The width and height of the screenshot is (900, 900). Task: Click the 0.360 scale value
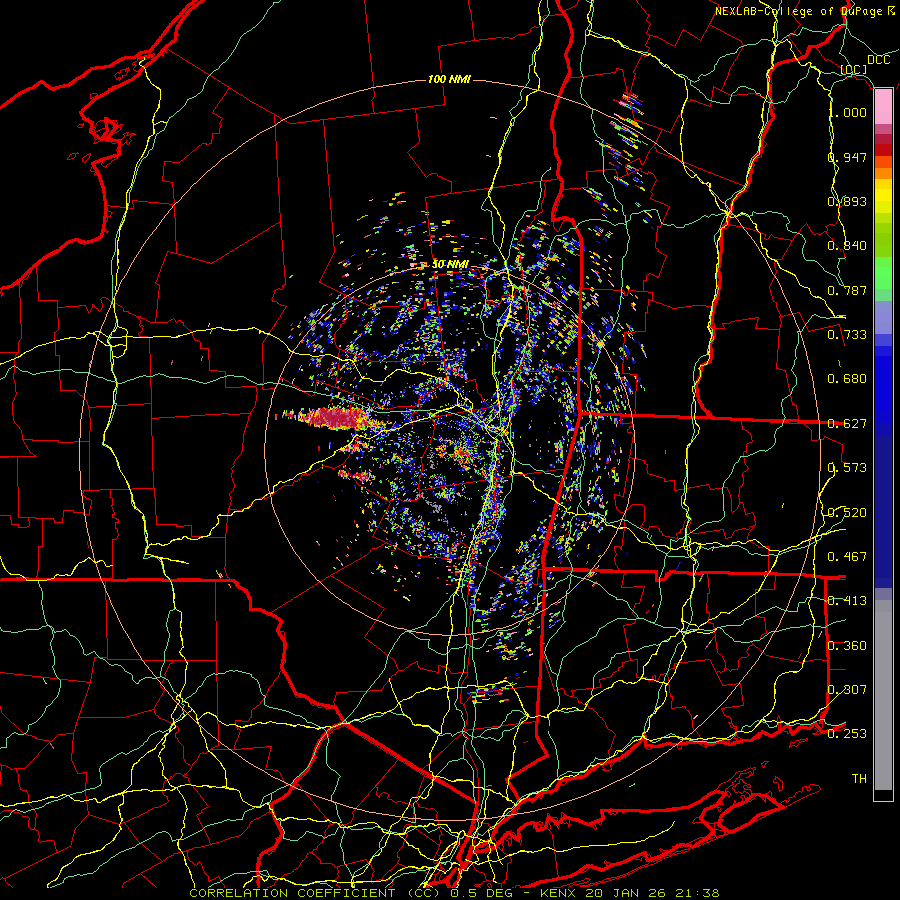(847, 646)
